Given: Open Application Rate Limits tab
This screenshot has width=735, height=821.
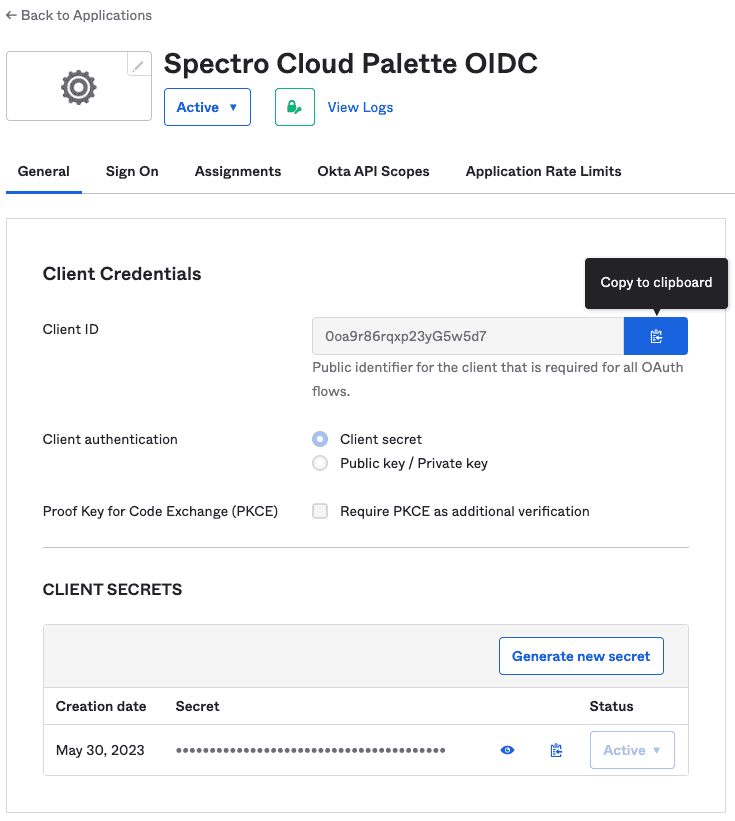Looking at the screenshot, I should click(x=543, y=171).
